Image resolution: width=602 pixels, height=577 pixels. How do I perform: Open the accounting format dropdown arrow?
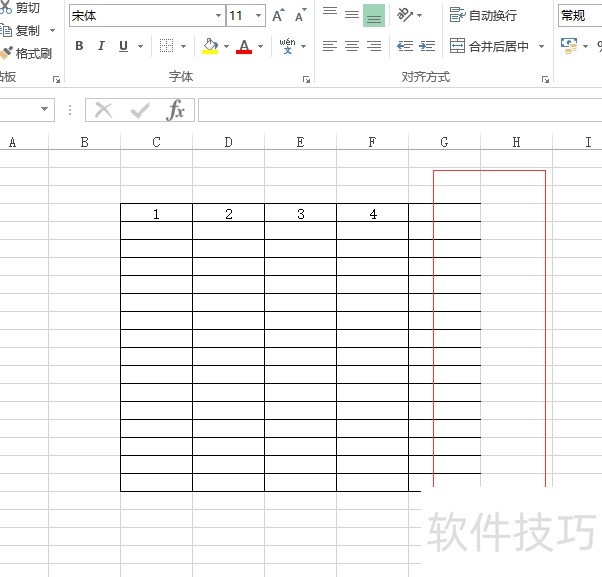[585, 46]
